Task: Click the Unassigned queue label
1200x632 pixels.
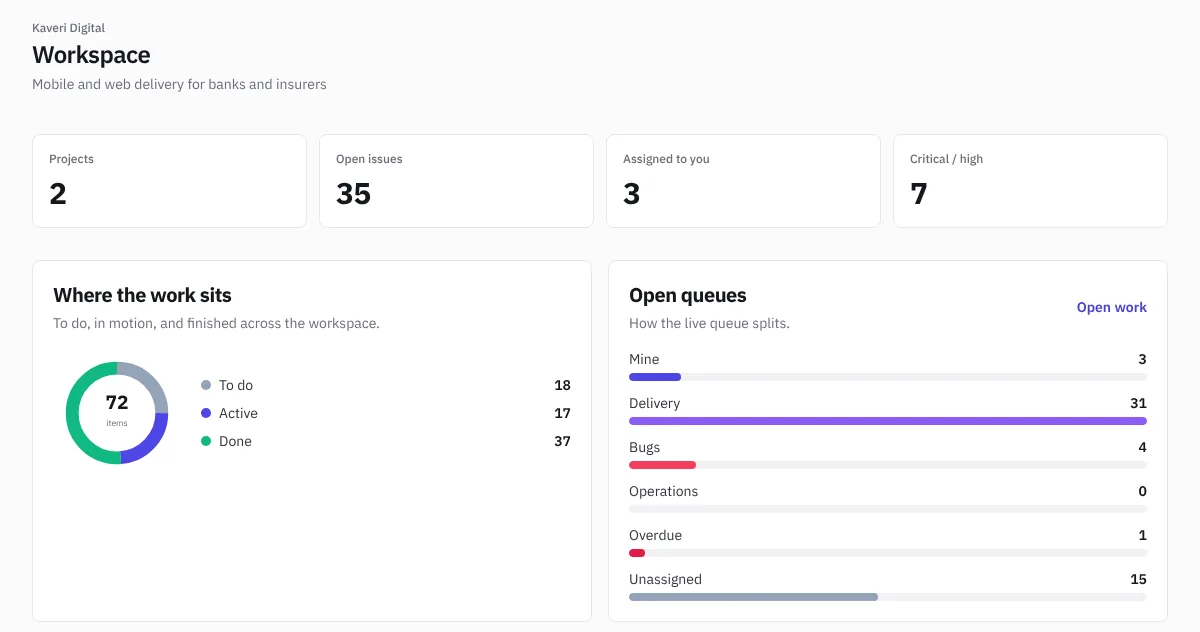Action: (x=665, y=579)
